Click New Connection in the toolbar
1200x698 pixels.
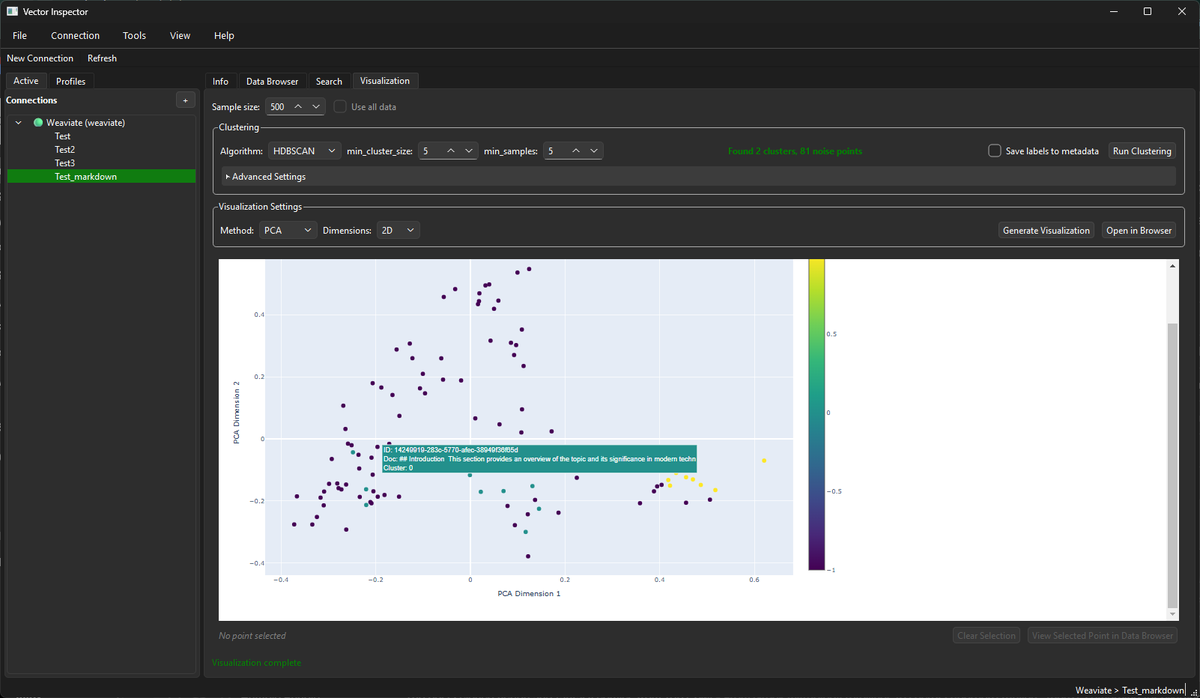point(40,58)
